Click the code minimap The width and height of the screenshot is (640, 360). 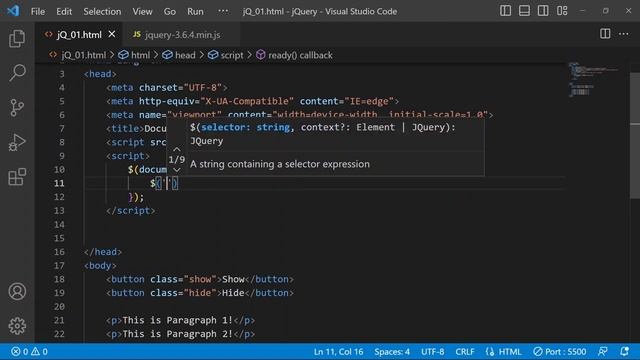pyautogui.click(x=594, y=80)
